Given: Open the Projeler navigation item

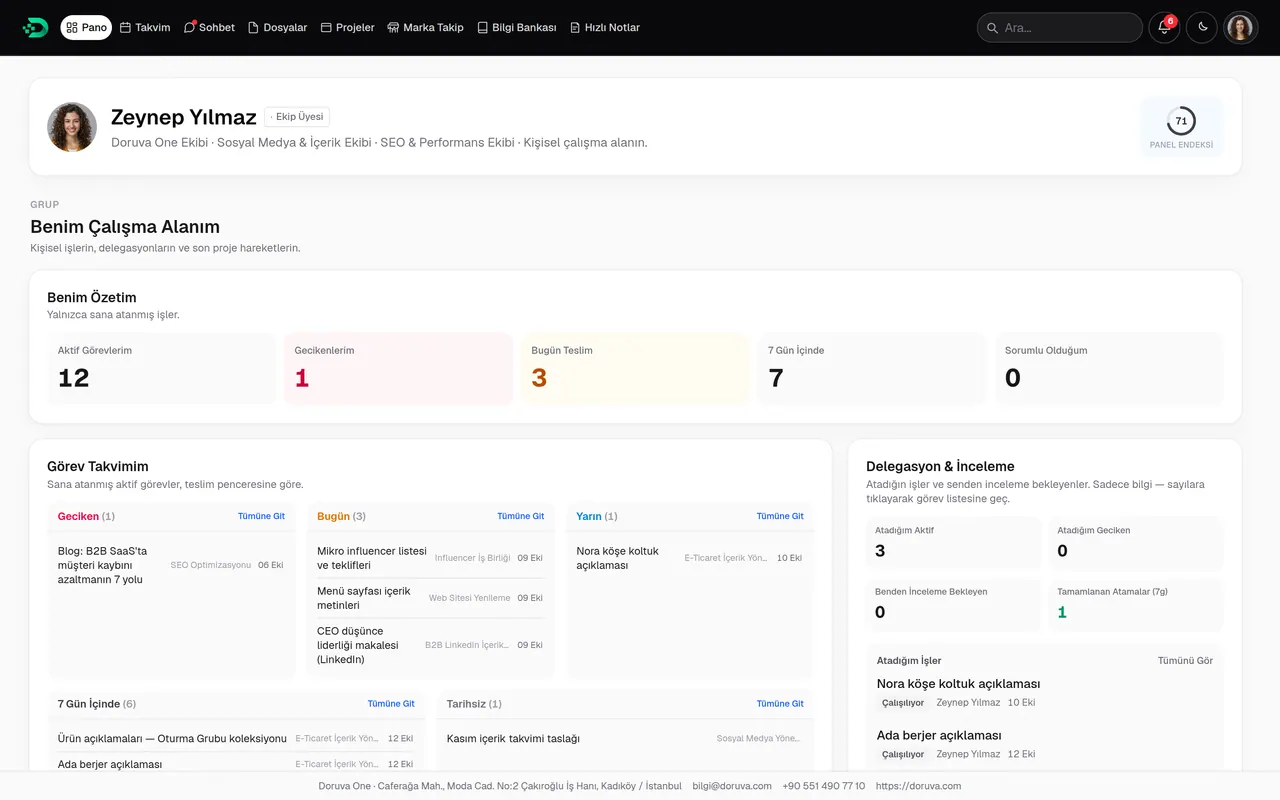Looking at the screenshot, I should 347,28.
